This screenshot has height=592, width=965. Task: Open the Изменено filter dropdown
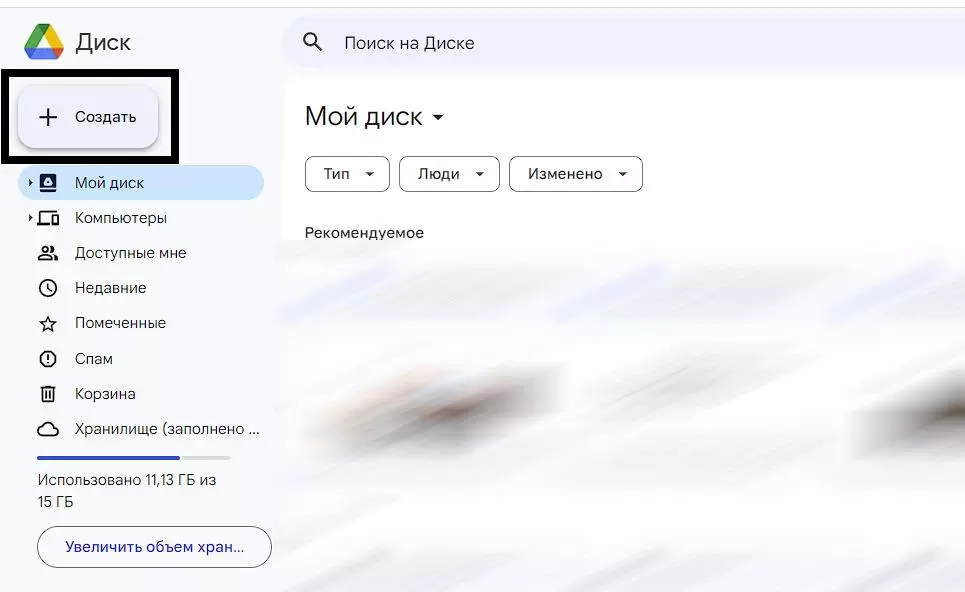point(575,174)
